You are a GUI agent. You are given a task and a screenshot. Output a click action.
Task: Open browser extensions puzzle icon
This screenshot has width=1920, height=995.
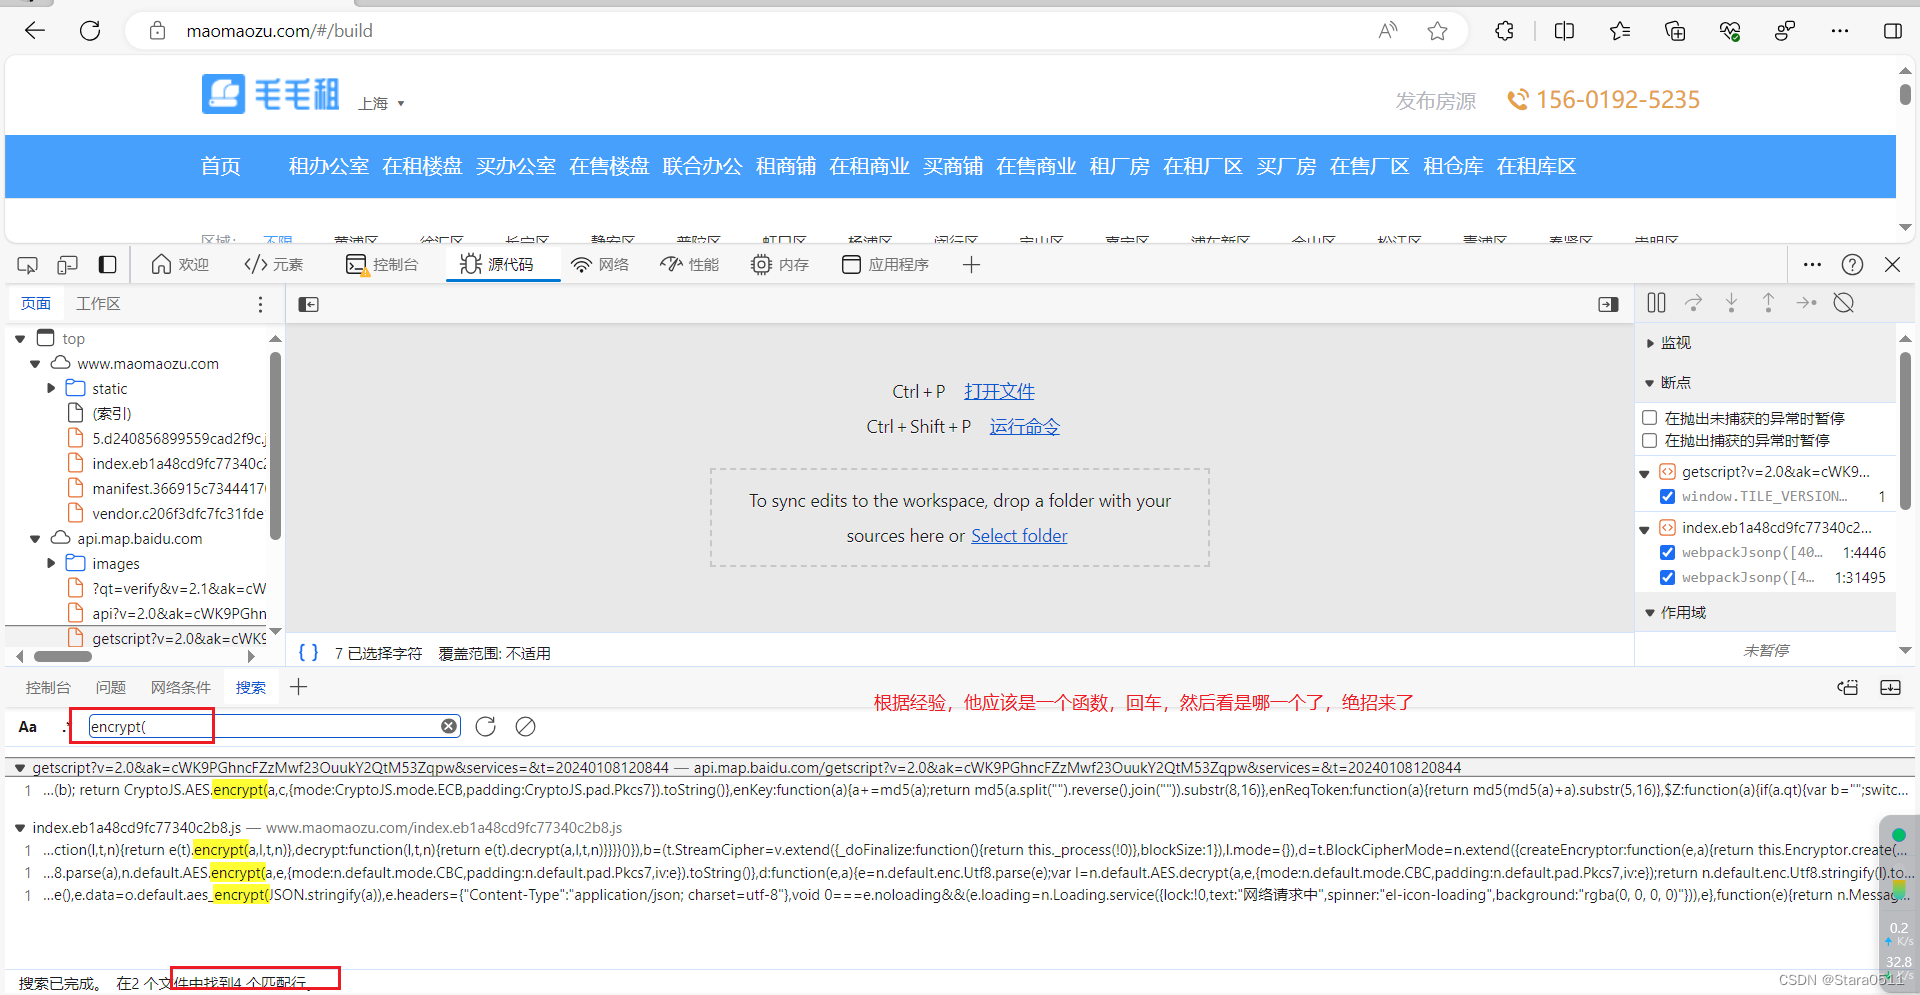1504,31
